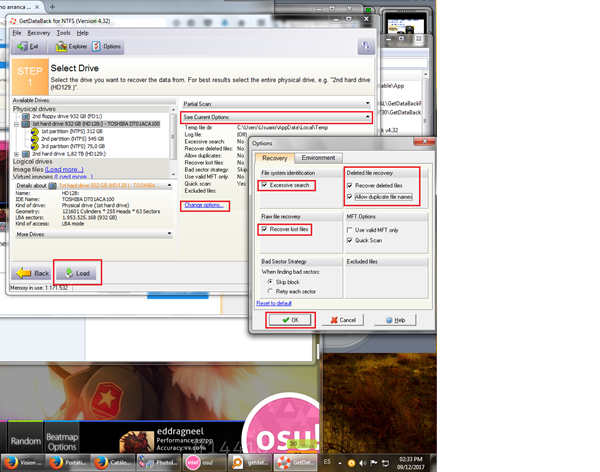Click drive list scrollbar up arrow
This screenshot has width=600, height=472.
173,110
